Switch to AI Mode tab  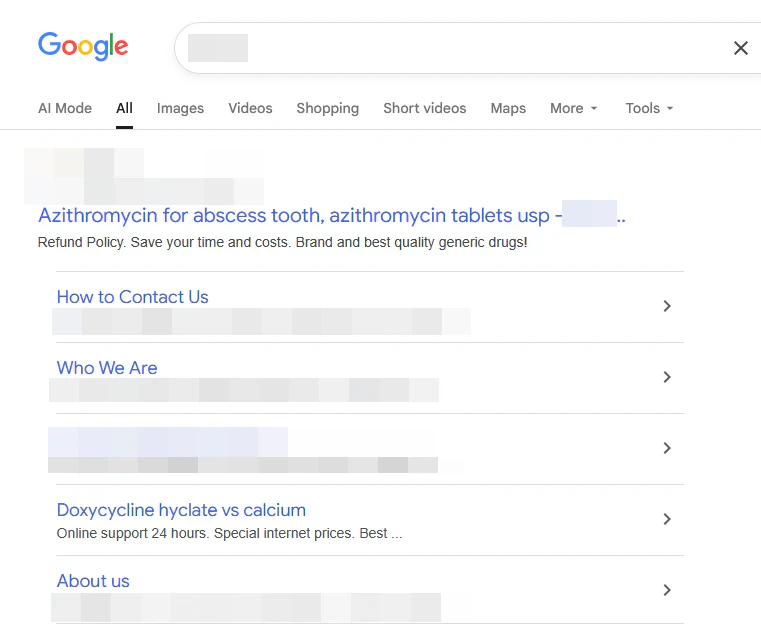[65, 108]
